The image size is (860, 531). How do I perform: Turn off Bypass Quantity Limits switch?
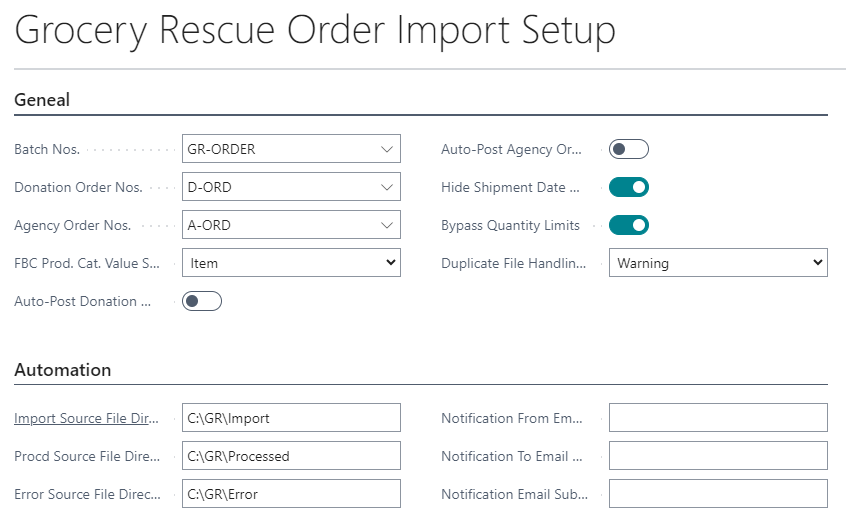(629, 225)
